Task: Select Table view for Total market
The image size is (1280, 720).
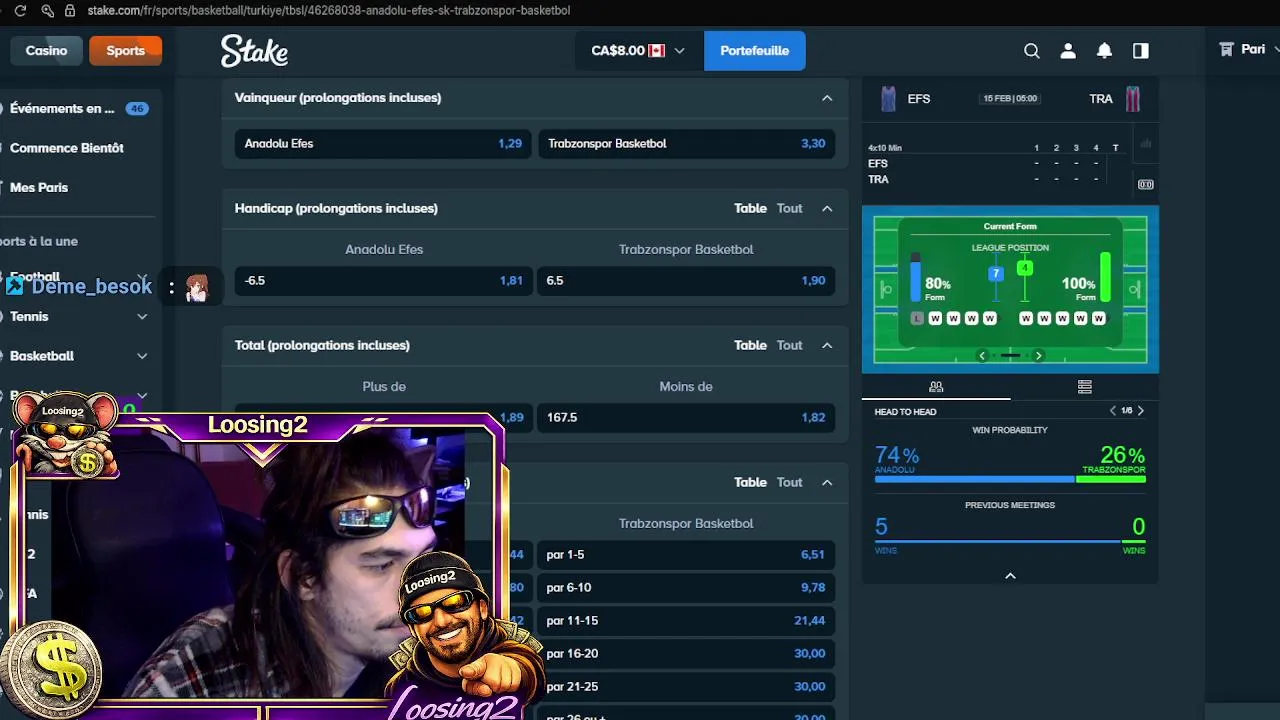Action: click(750, 345)
